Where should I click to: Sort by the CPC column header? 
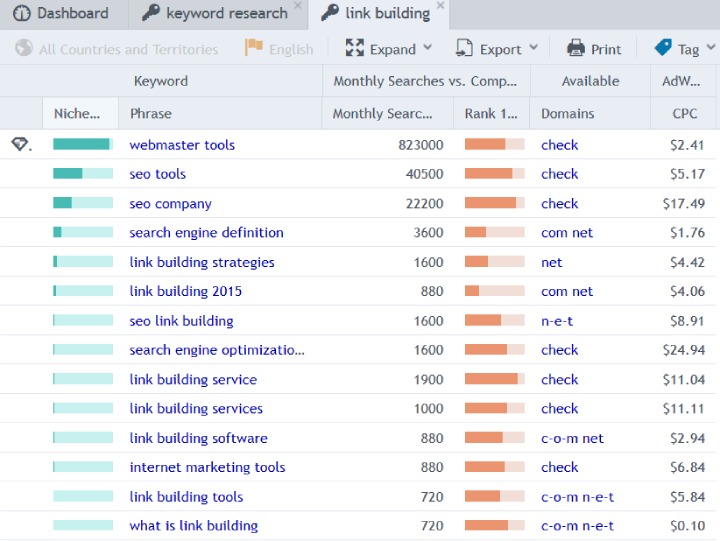[684, 113]
